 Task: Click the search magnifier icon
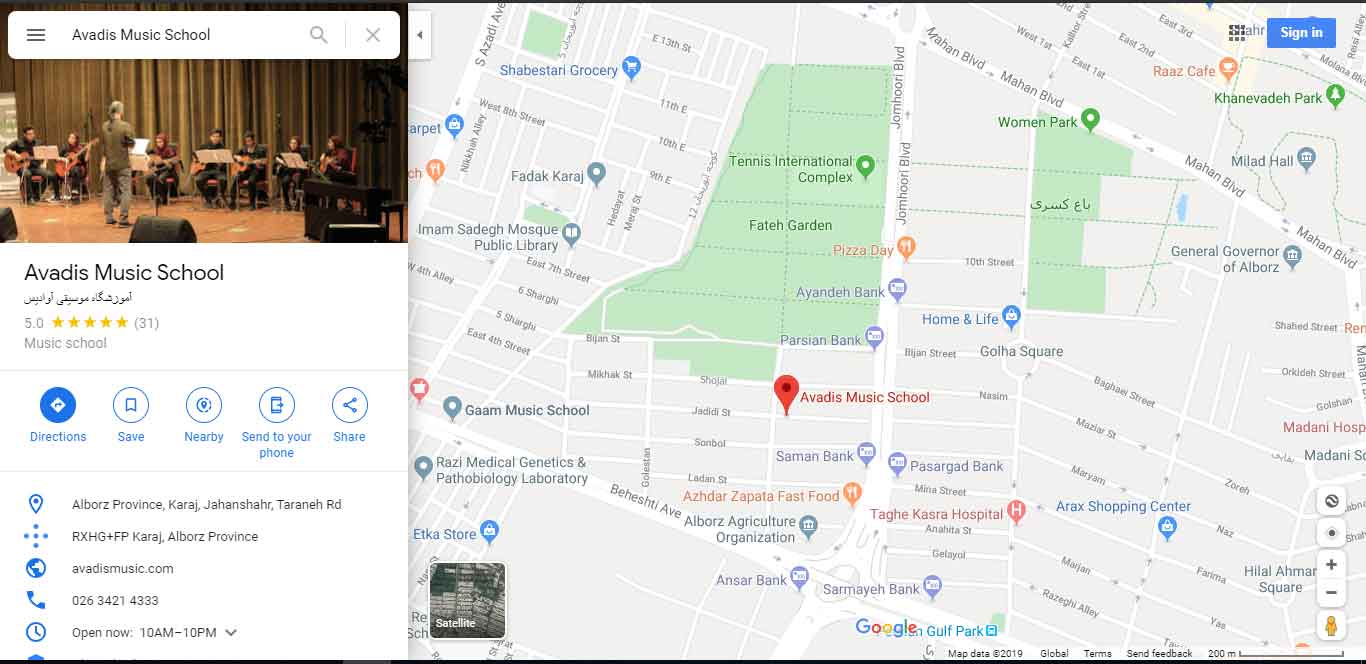point(319,35)
